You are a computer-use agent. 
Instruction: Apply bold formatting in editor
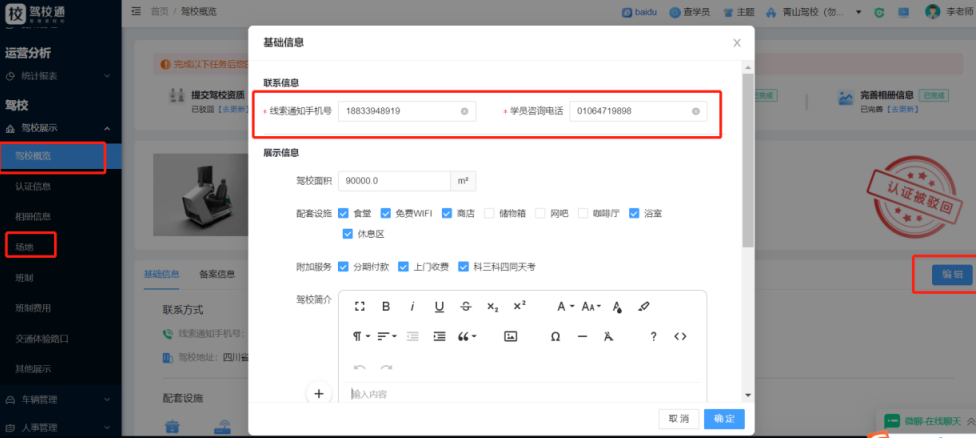point(386,306)
